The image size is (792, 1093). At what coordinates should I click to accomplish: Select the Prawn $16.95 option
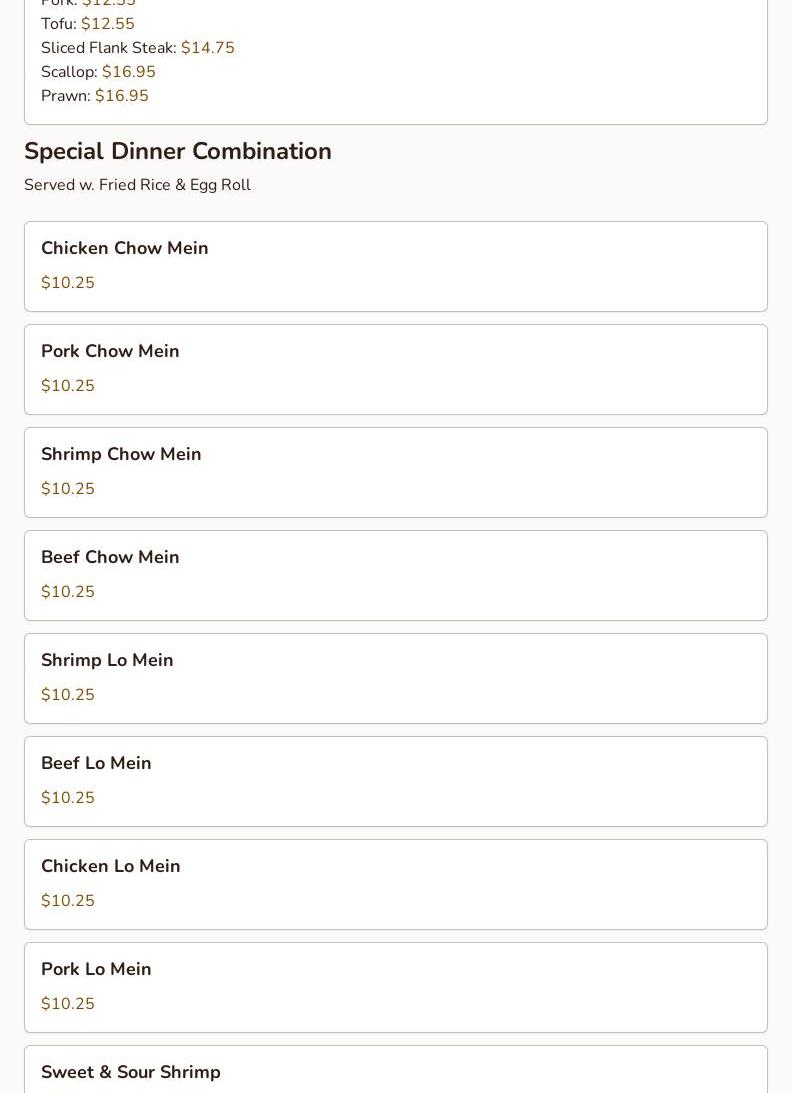[x=95, y=96]
